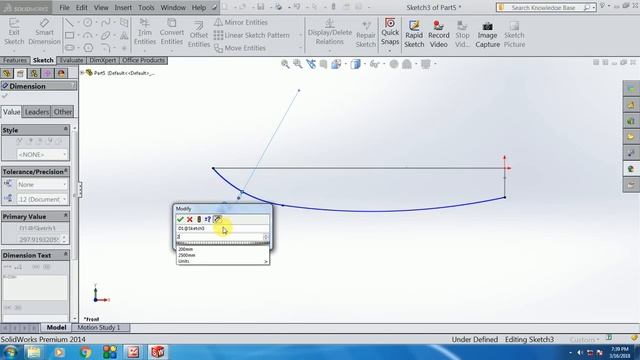Click Rapid Sketch button
The height and width of the screenshot is (360, 640).
click(x=414, y=35)
